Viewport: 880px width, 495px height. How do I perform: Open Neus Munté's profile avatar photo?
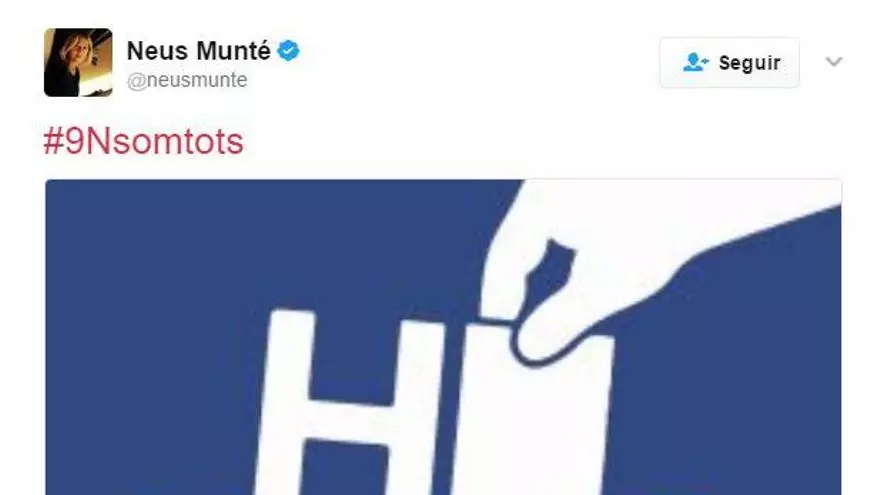coord(78,62)
